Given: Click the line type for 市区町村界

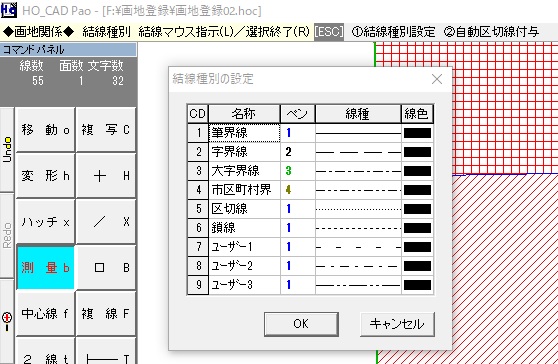Looking at the screenshot, I should coord(358,190).
